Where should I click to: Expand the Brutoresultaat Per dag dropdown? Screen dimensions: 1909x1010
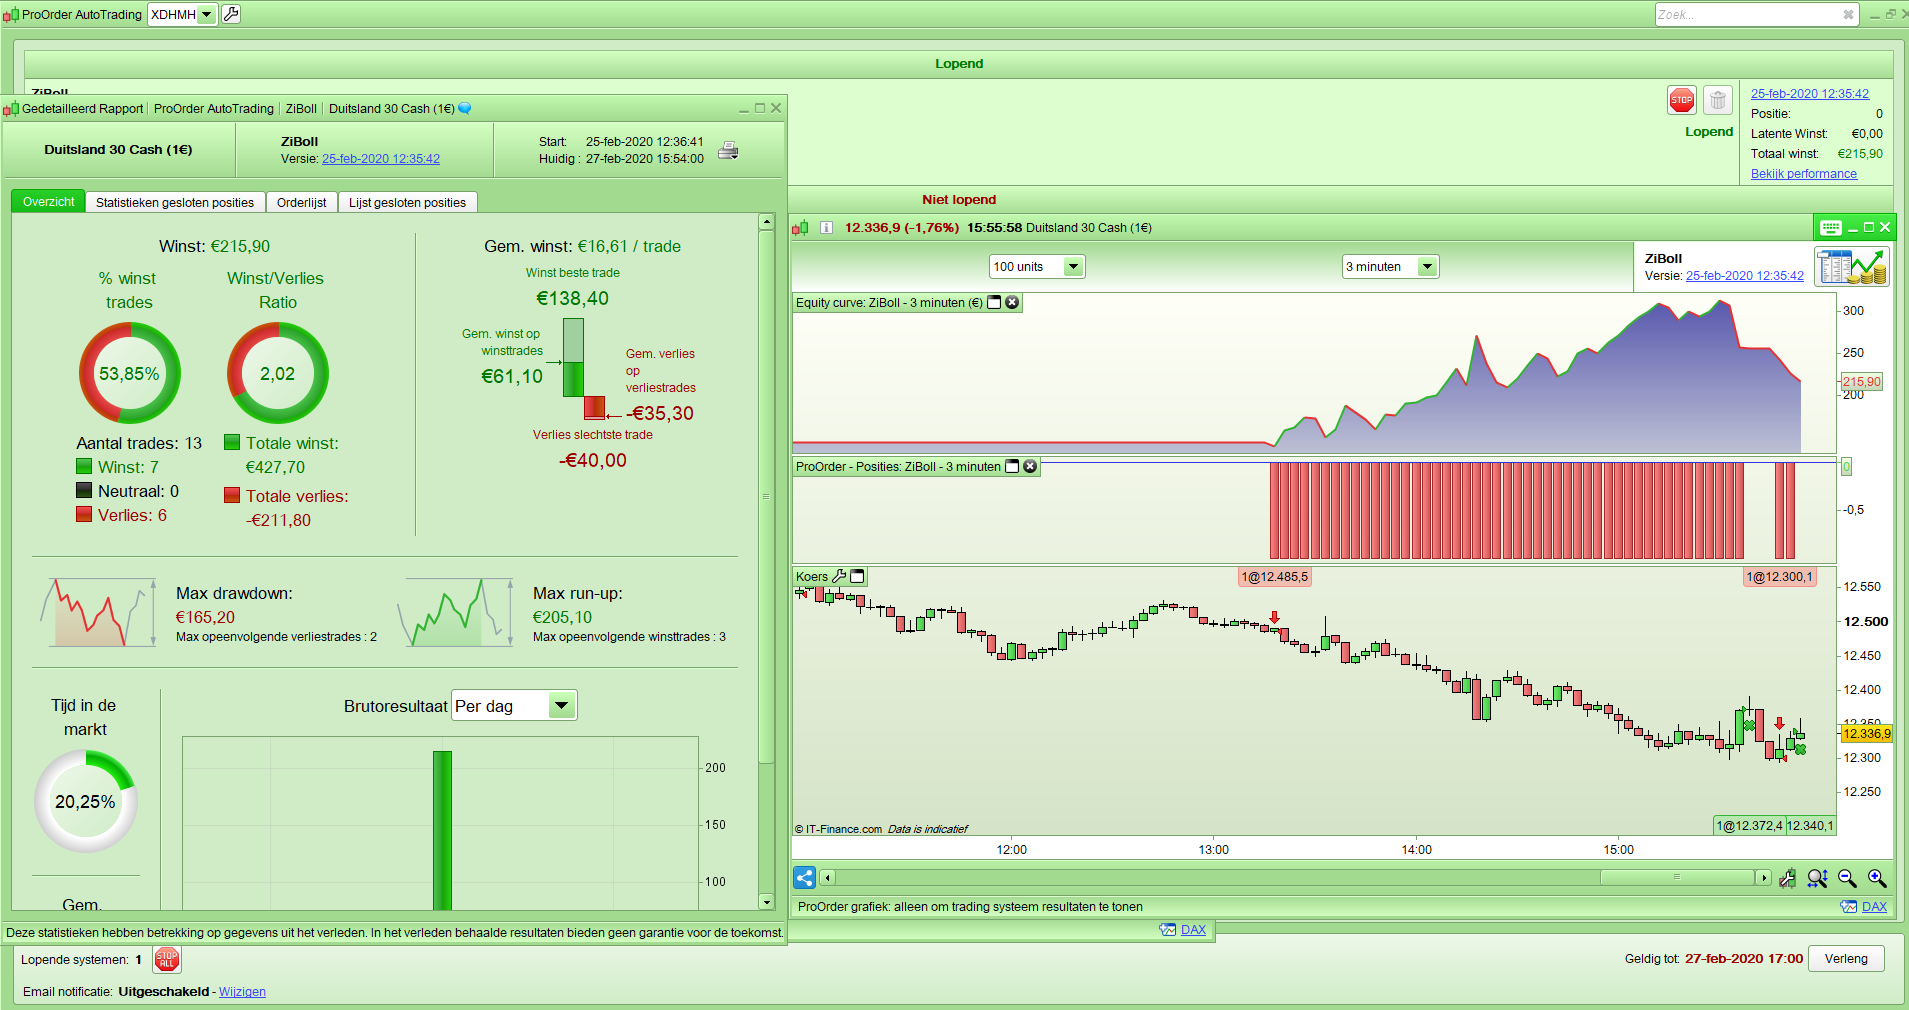562,706
